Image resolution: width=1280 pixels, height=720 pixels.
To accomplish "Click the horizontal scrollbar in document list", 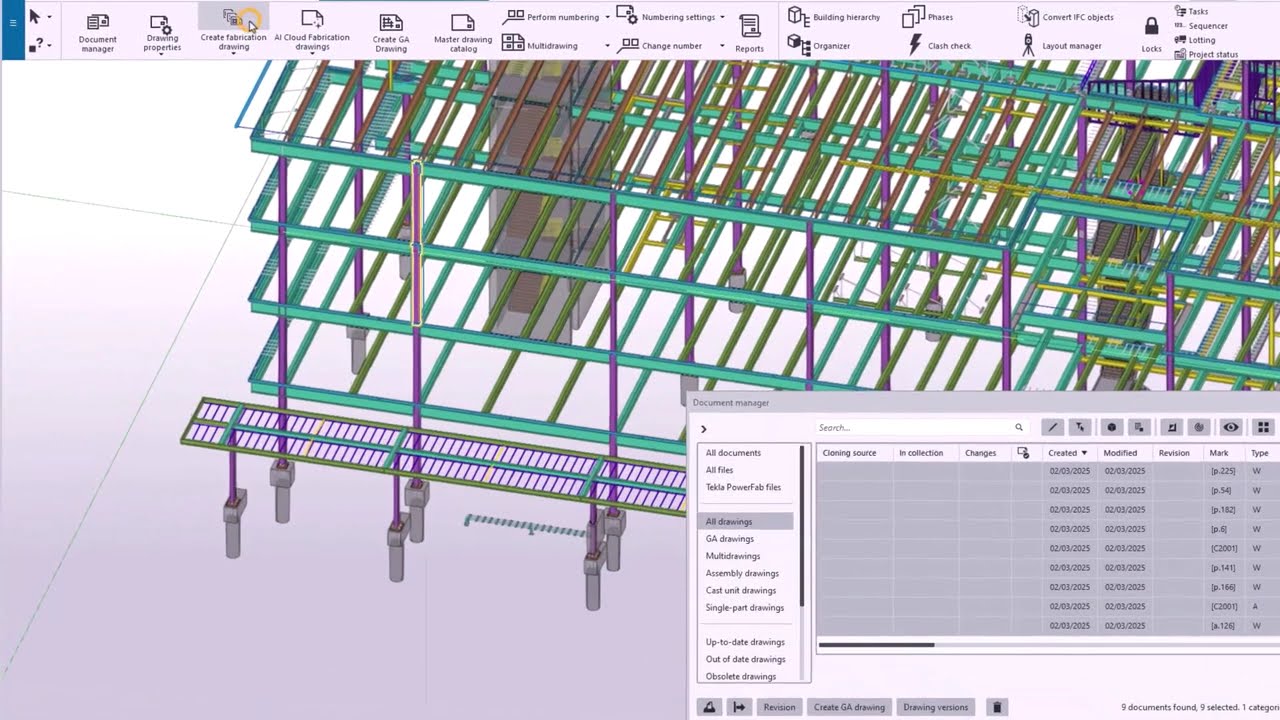I will (x=877, y=645).
